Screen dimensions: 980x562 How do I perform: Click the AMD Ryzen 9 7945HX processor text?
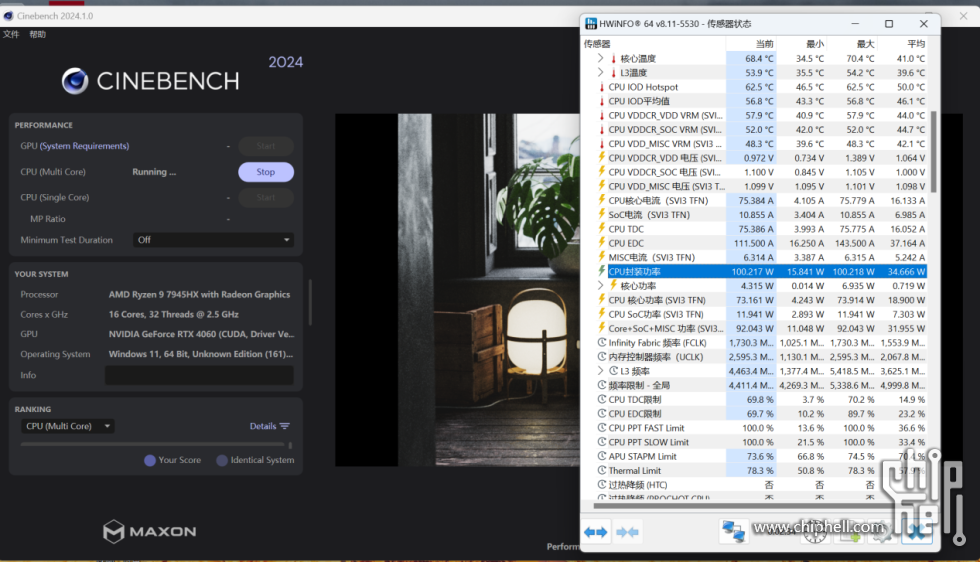tap(199, 294)
